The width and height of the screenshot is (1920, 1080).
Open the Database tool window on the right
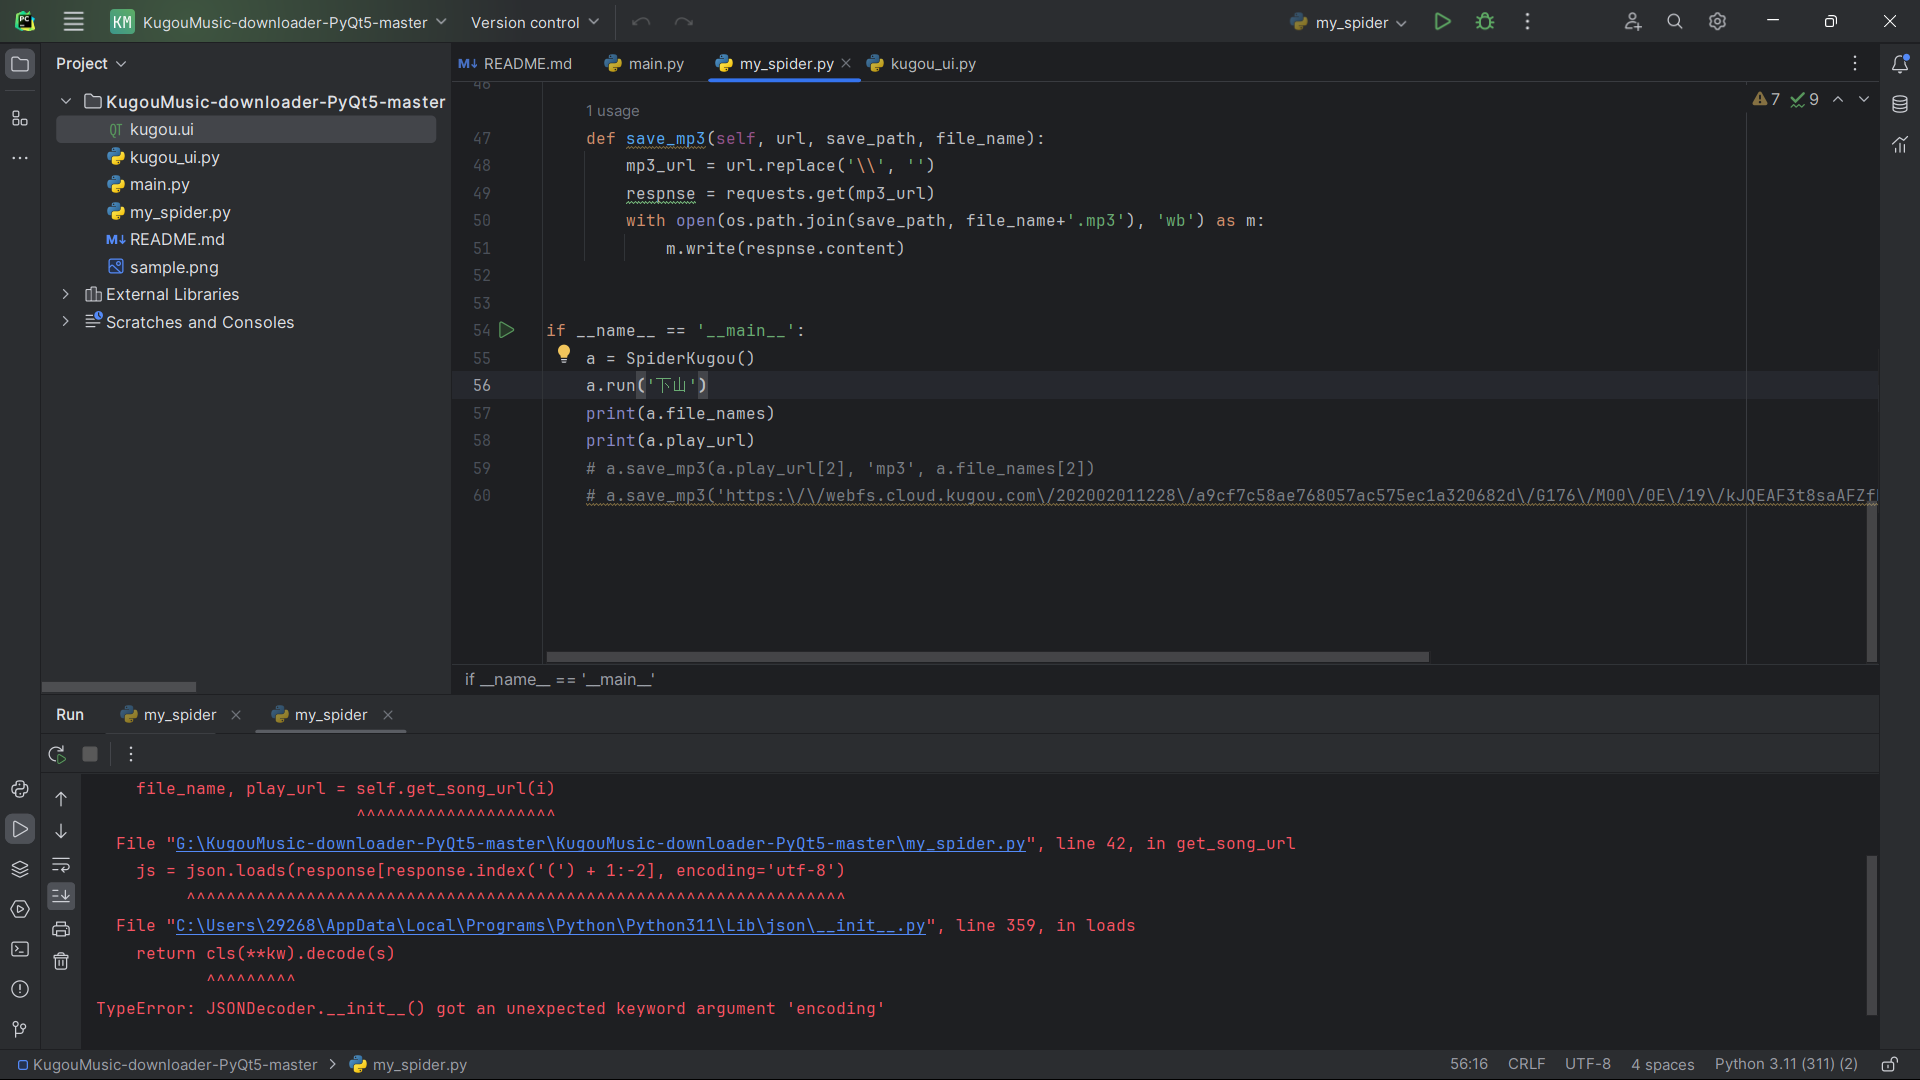coord(1900,104)
